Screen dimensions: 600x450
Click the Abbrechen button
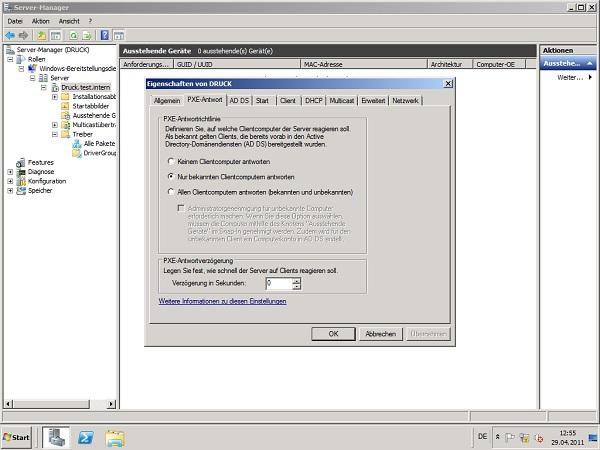click(381, 334)
